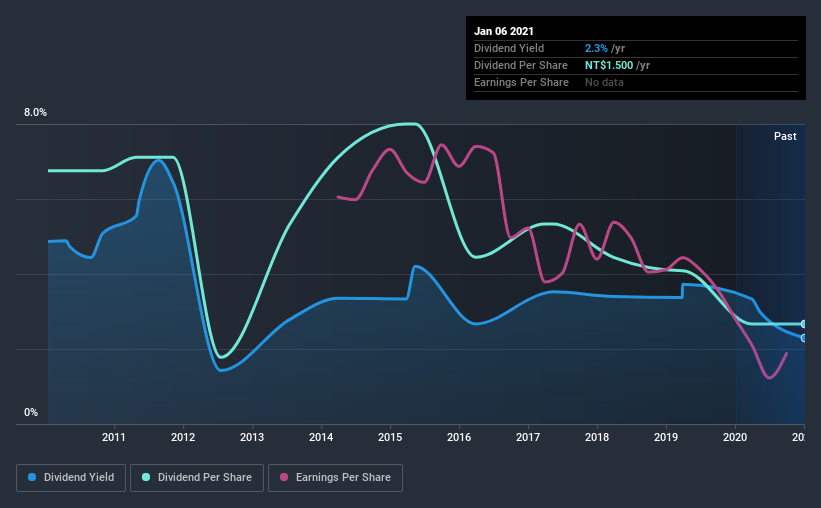
Task: Click the Past label in chart
Action: tap(785, 136)
